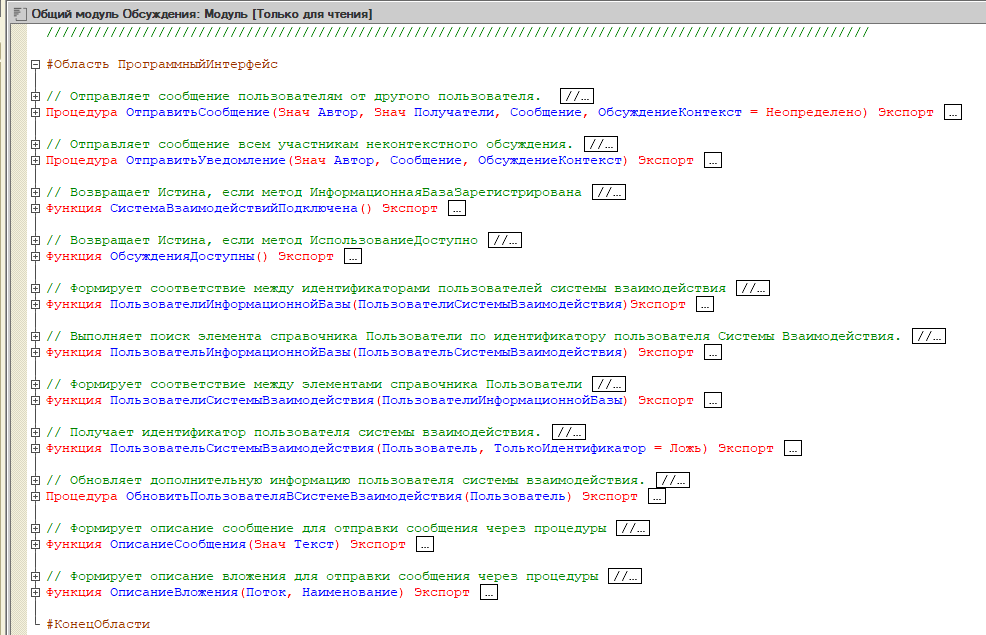Toggle fold box beside ОписаниеВложения function
Viewport: 986px width, 635px height.
(37, 593)
